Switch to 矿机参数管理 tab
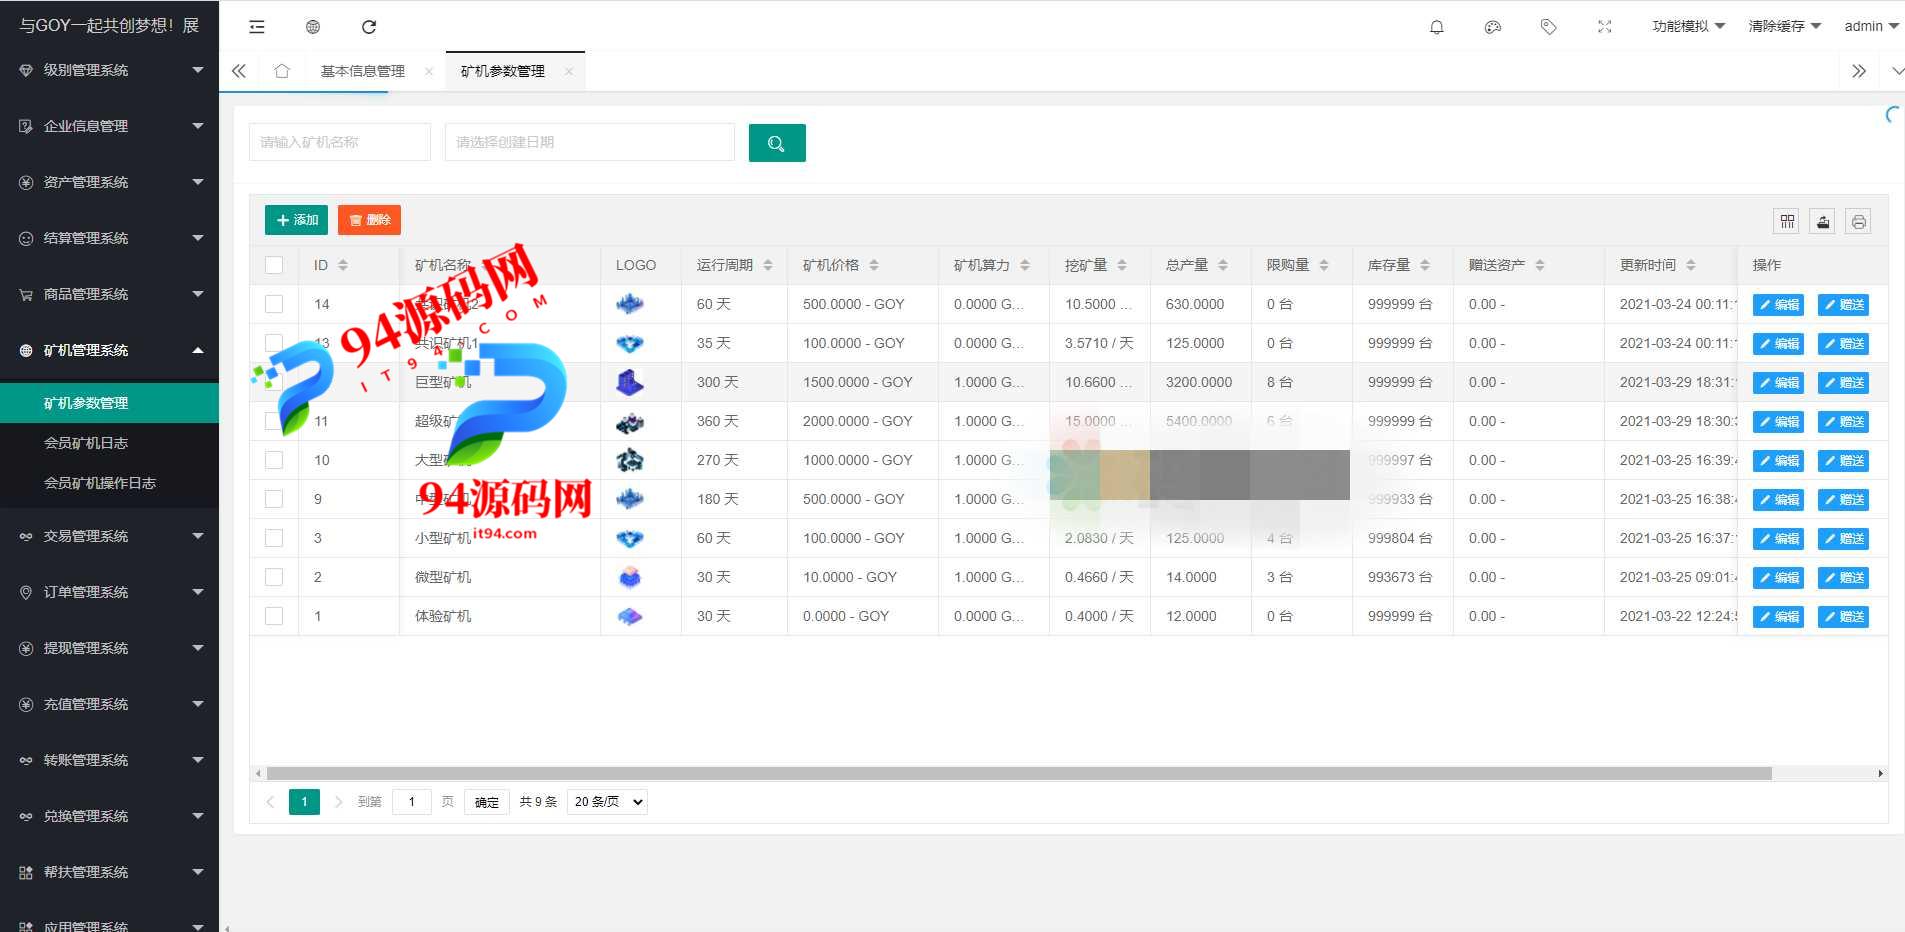The width and height of the screenshot is (1905, 932). 503,71
